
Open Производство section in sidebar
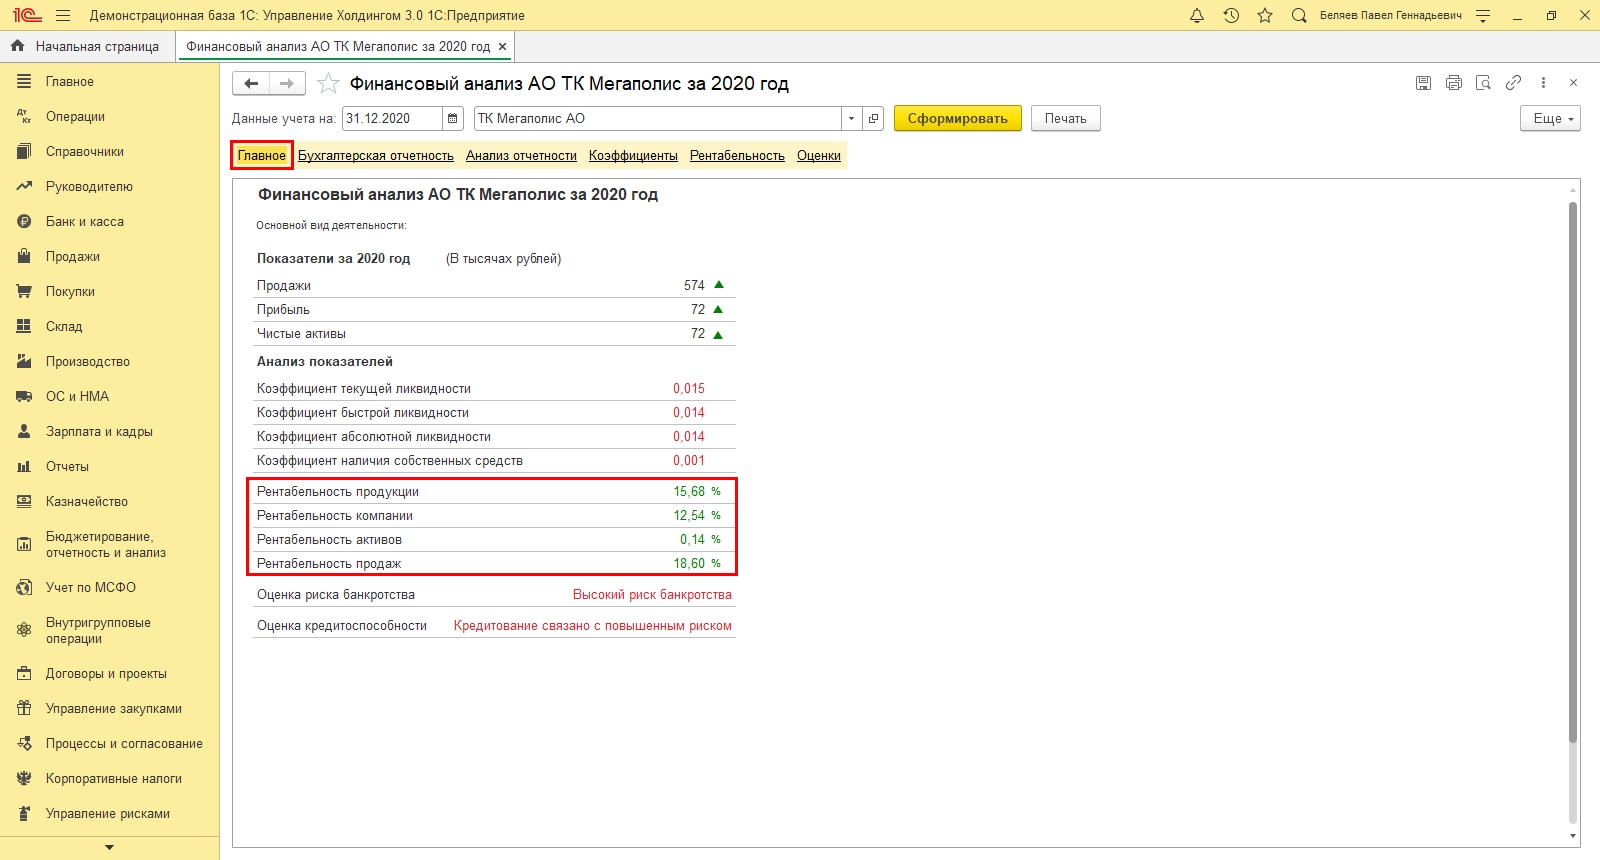point(110,362)
